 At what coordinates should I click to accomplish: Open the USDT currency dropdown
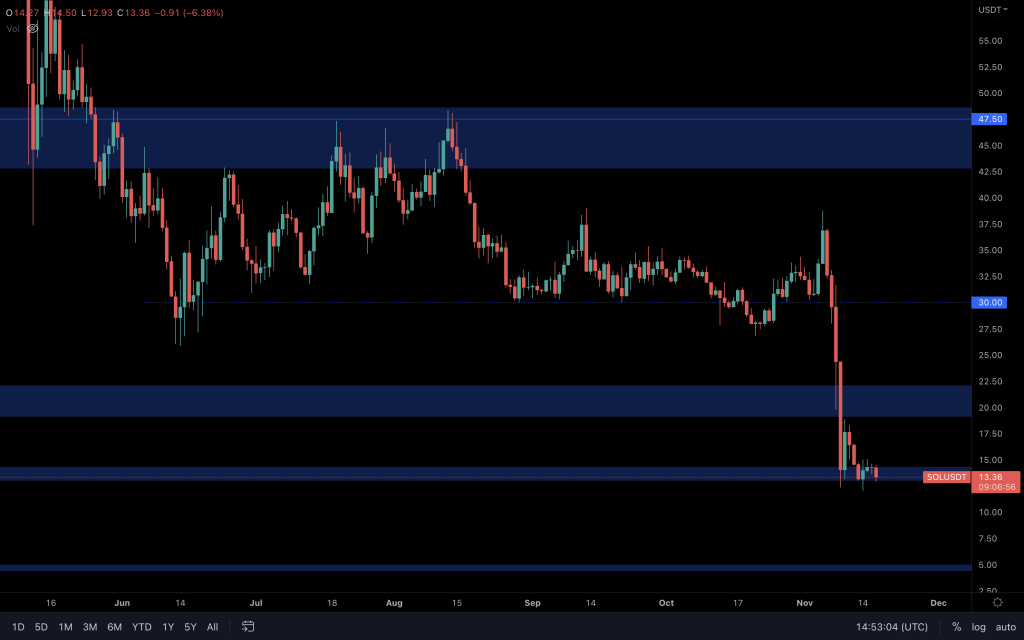tap(993, 10)
